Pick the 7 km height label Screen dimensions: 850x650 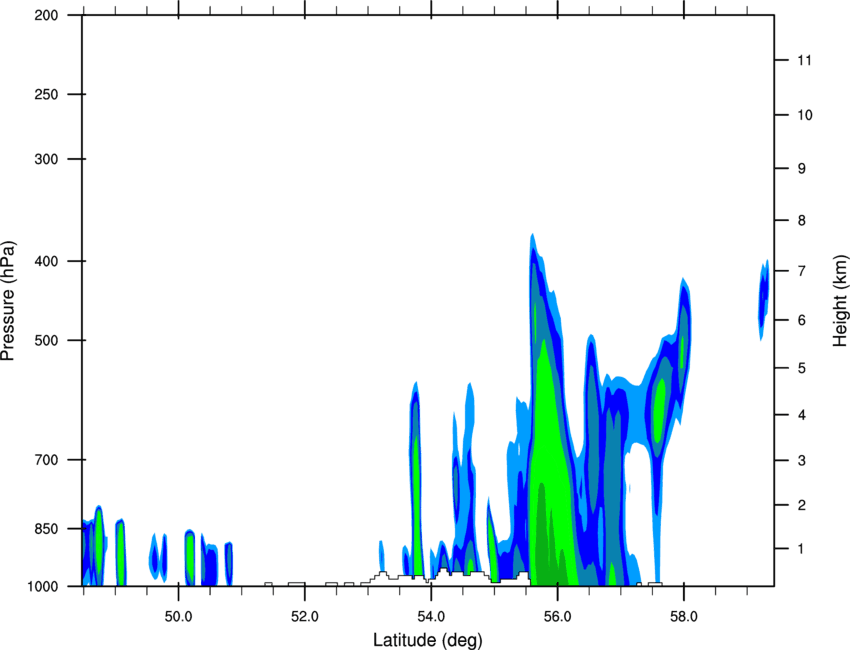coord(802,271)
